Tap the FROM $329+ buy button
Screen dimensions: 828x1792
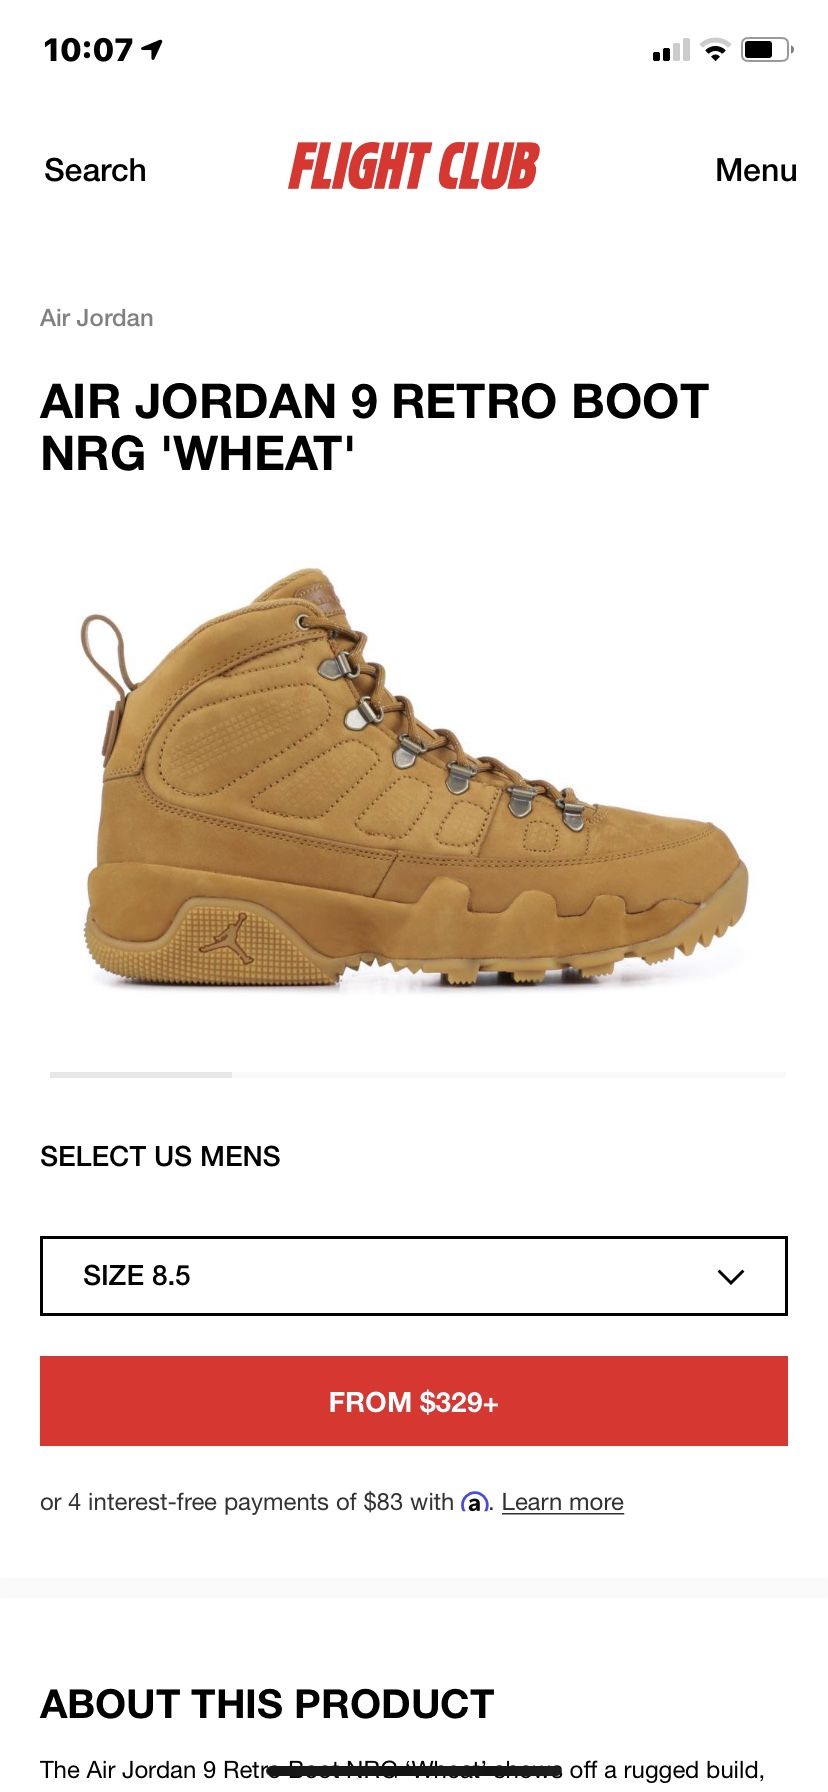(414, 1401)
